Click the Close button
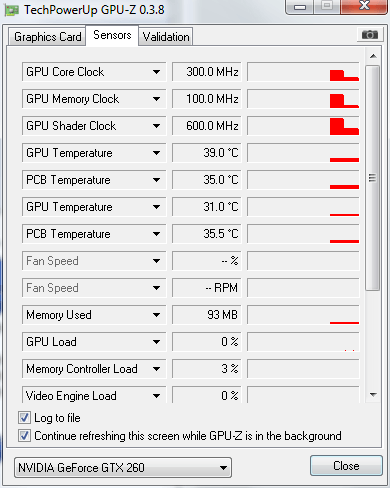 click(346, 466)
